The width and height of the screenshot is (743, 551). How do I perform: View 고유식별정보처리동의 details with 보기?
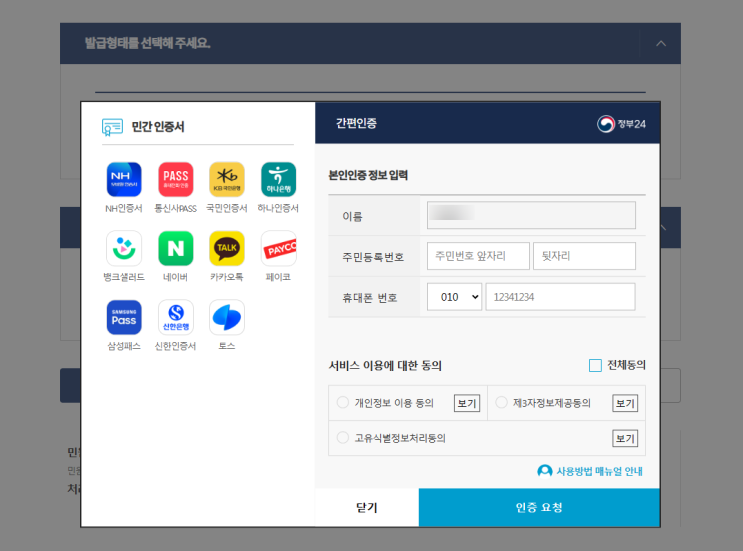click(x=625, y=438)
